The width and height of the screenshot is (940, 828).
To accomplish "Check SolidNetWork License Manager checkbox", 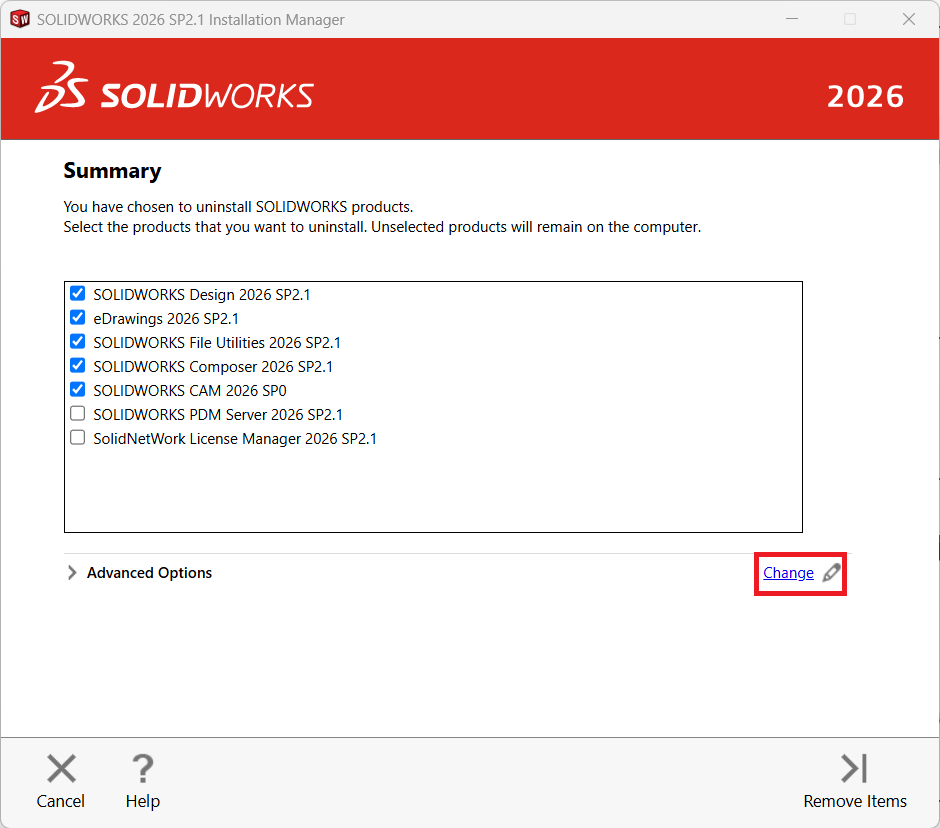I will click(77, 437).
